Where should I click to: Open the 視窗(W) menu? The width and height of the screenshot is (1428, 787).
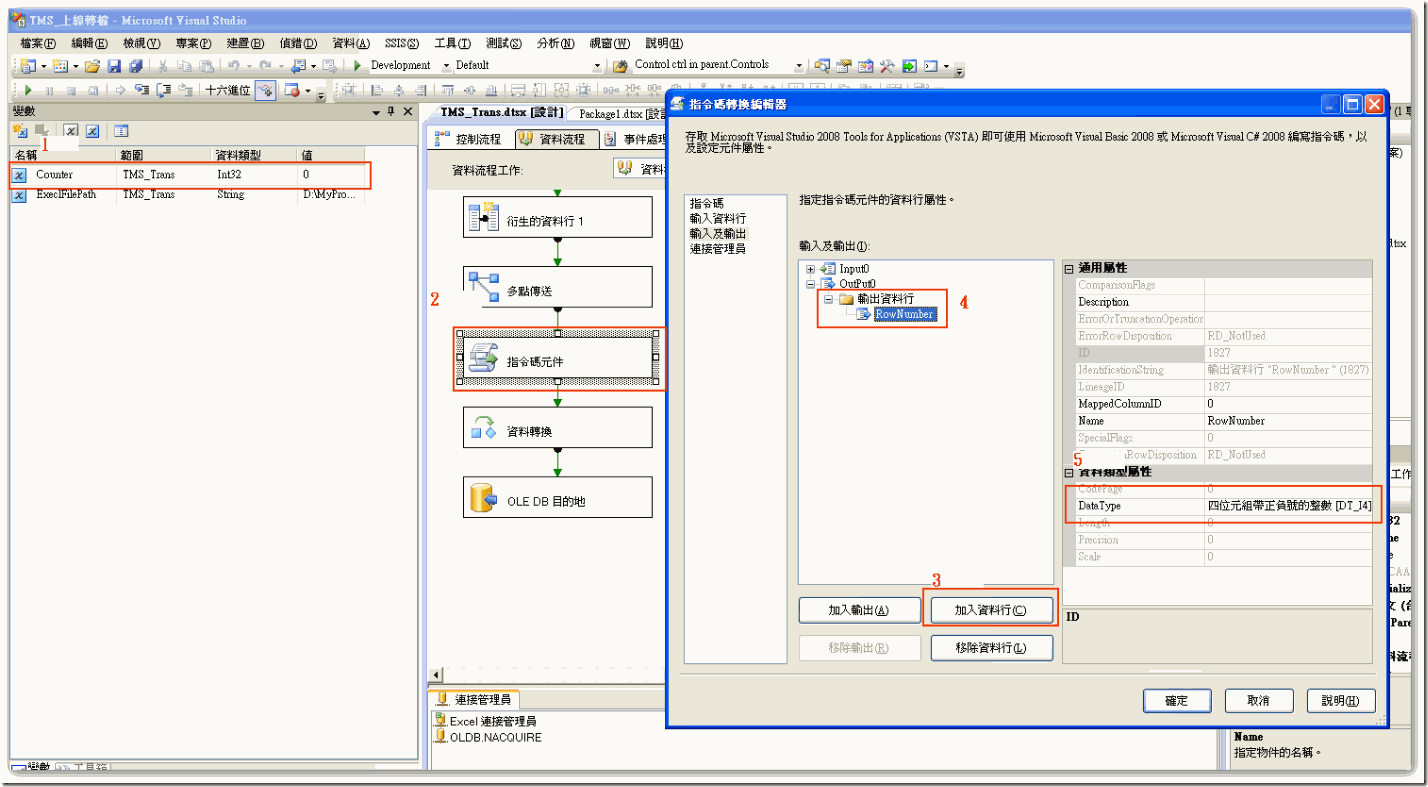pyautogui.click(x=610, y=43)
